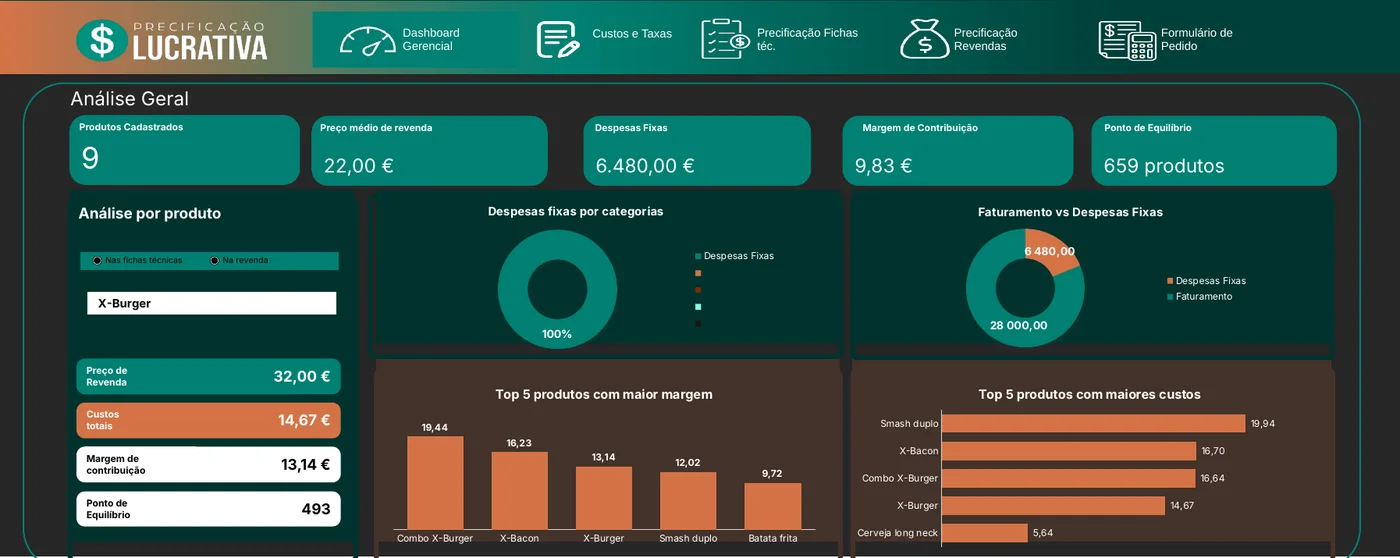1400x558 pixels.
Task: Click the Custos totais 14,67 € box
Action: pos(208,420)
